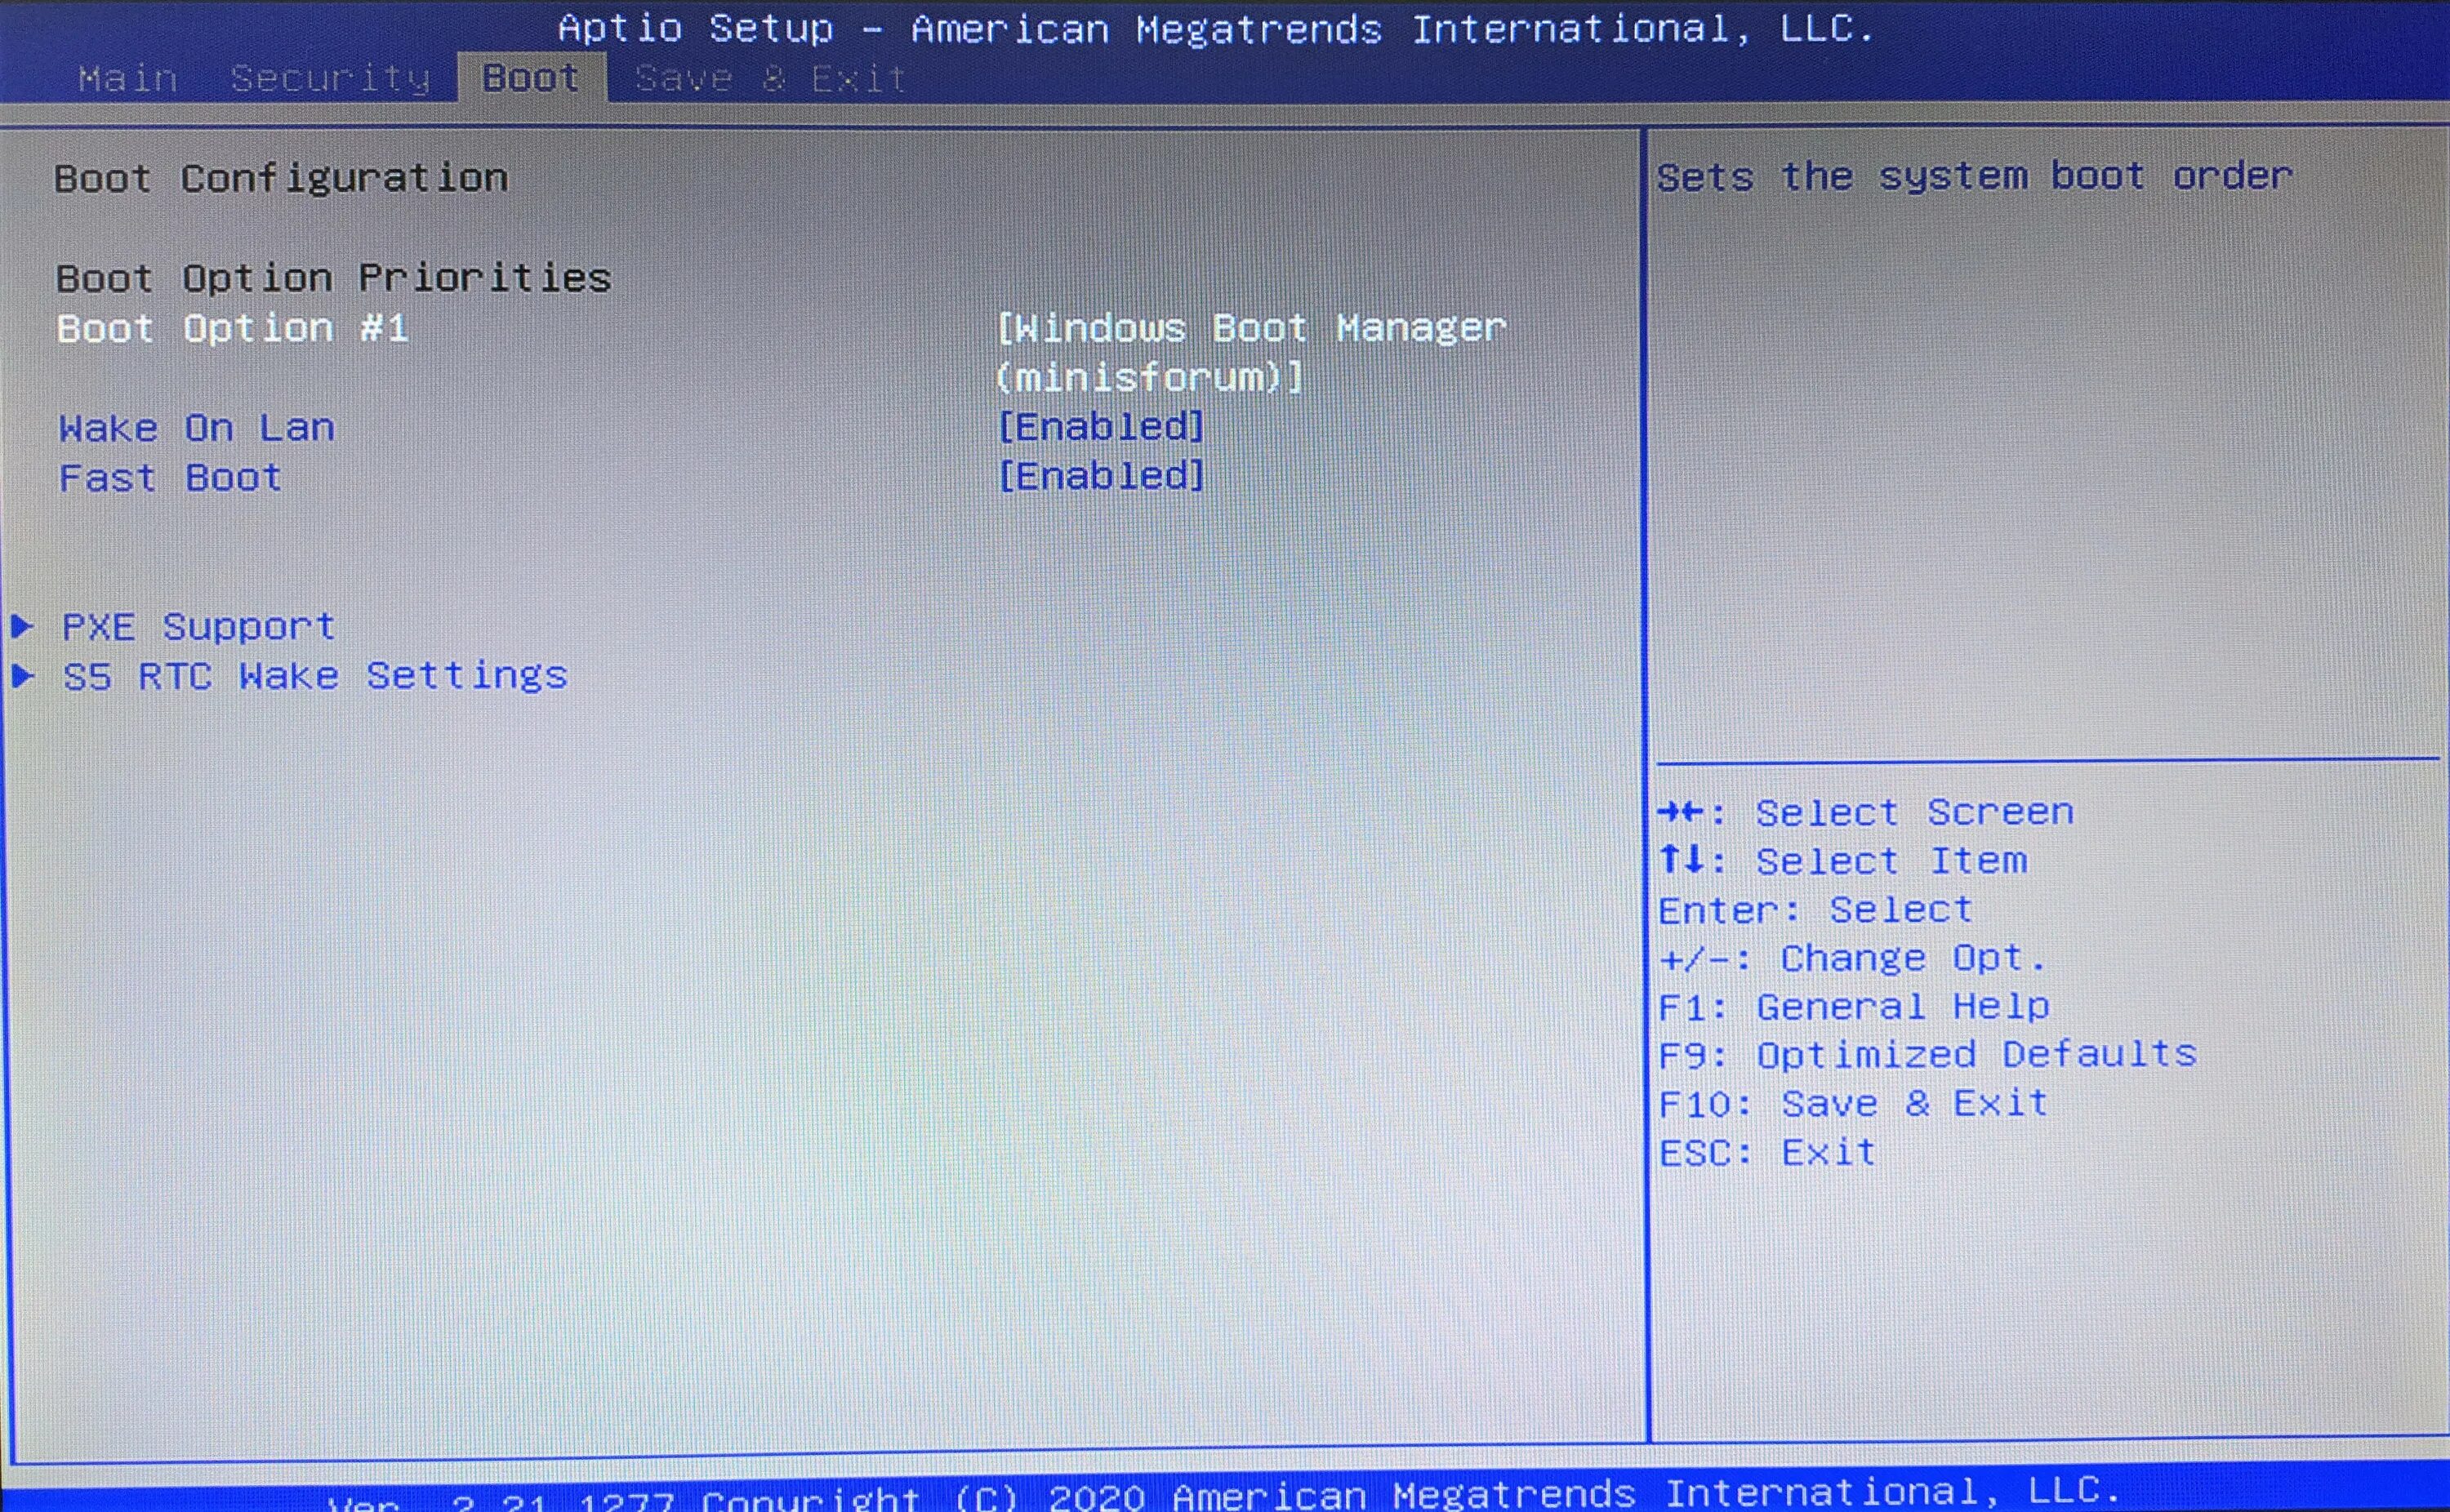2450x1512 pixels.
Task: Open the Windows Boot Manager (minisforum) value
Action: (1251, 352)
